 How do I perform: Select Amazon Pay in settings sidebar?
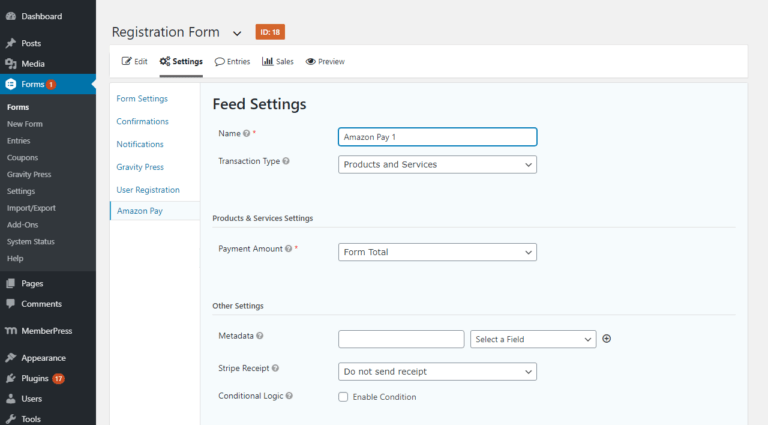[140, 211]
